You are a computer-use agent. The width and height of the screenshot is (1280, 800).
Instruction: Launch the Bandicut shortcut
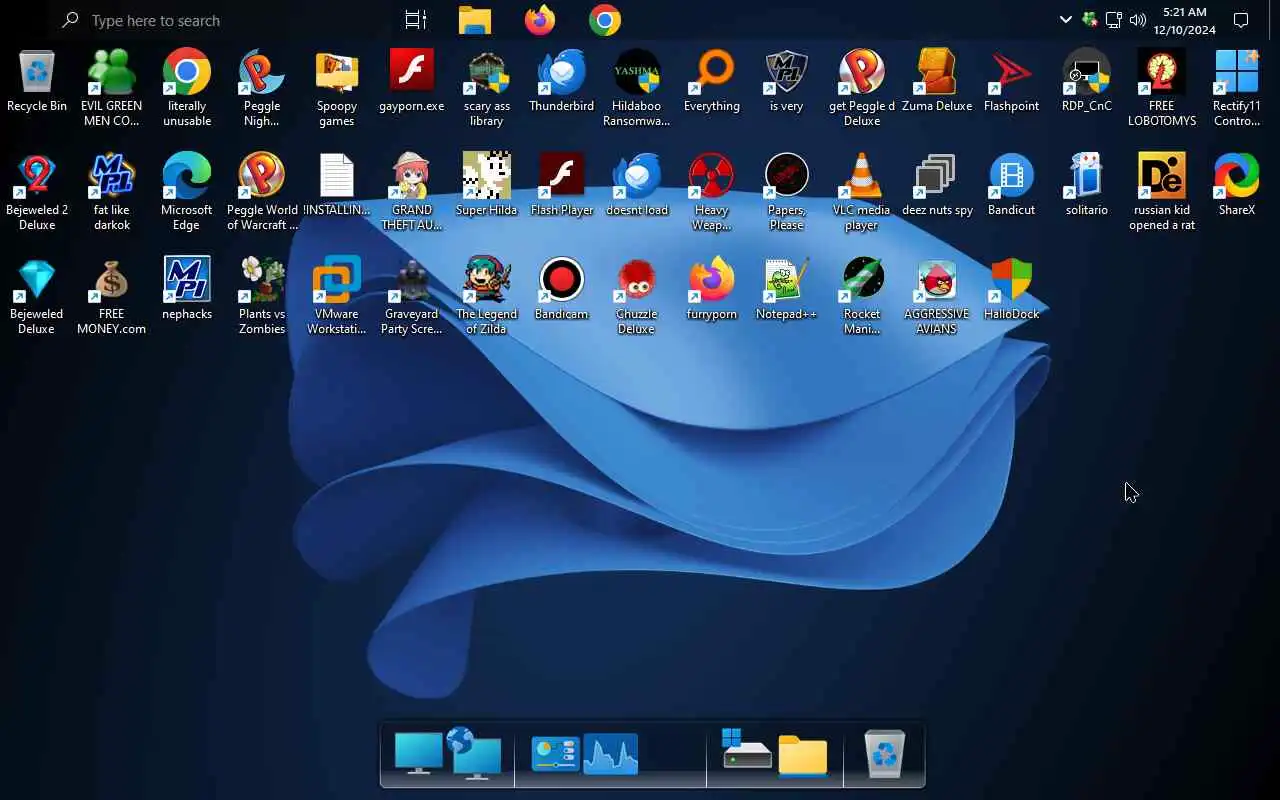coord(1012,186)
